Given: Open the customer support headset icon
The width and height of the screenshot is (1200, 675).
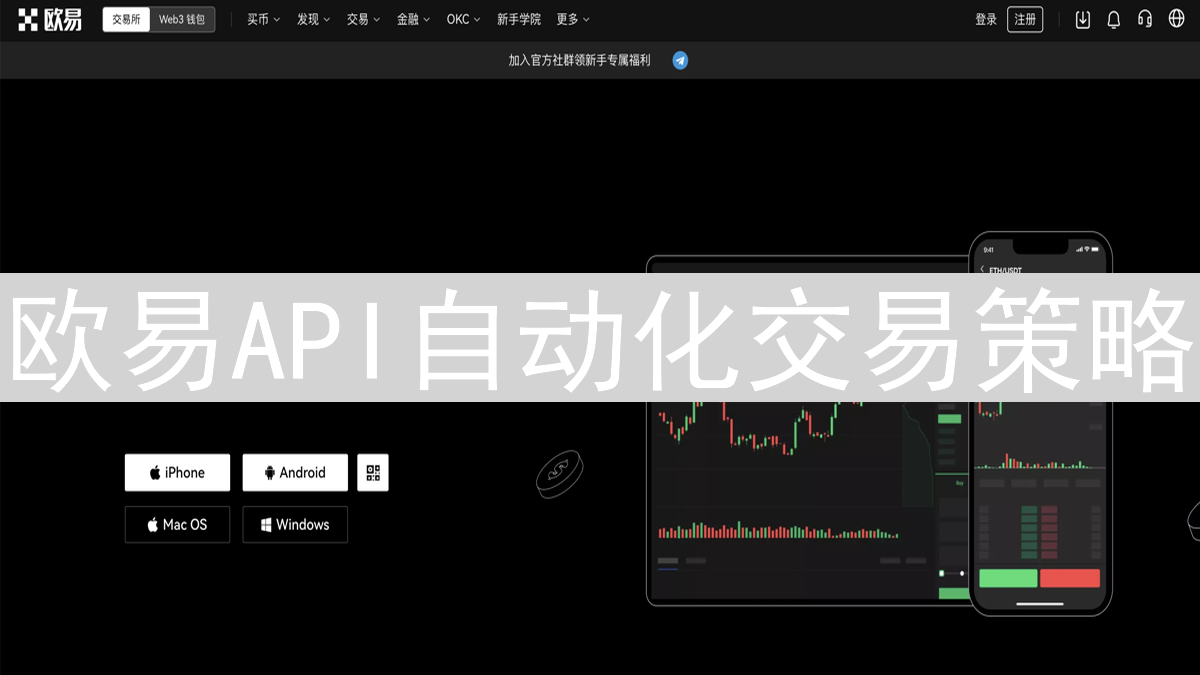Looking at the screenshot, I should tap(1145, 19).
